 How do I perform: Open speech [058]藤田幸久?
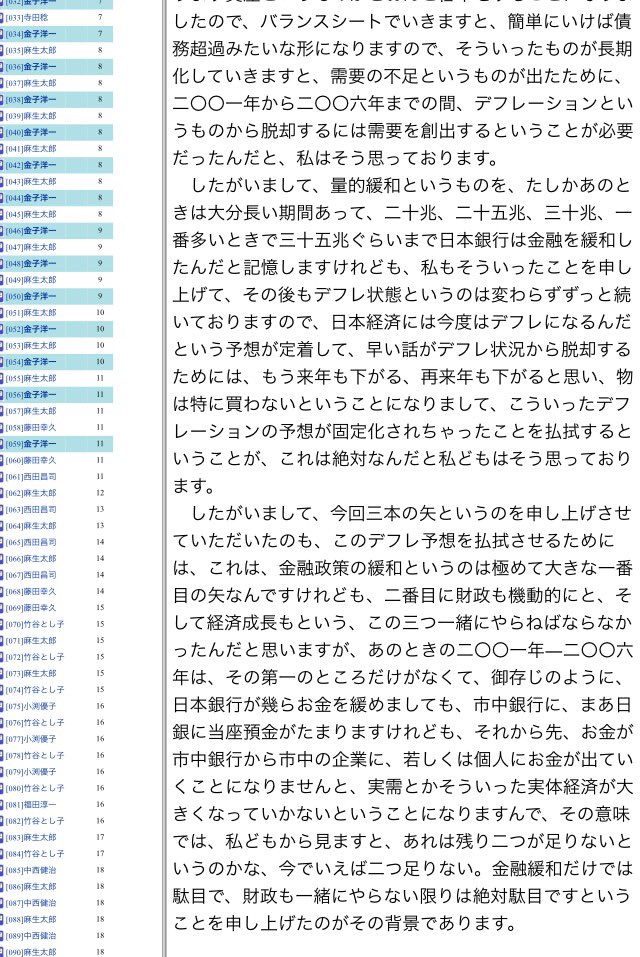pyautogui.click(x=31, y=428)
